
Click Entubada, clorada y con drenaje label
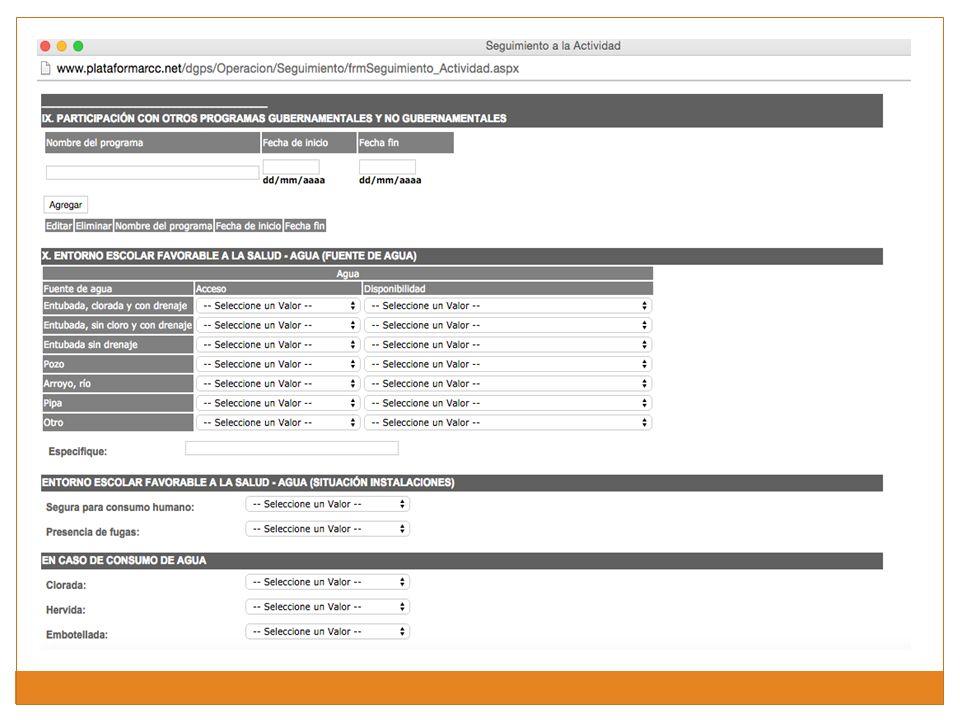pos(116,306)
